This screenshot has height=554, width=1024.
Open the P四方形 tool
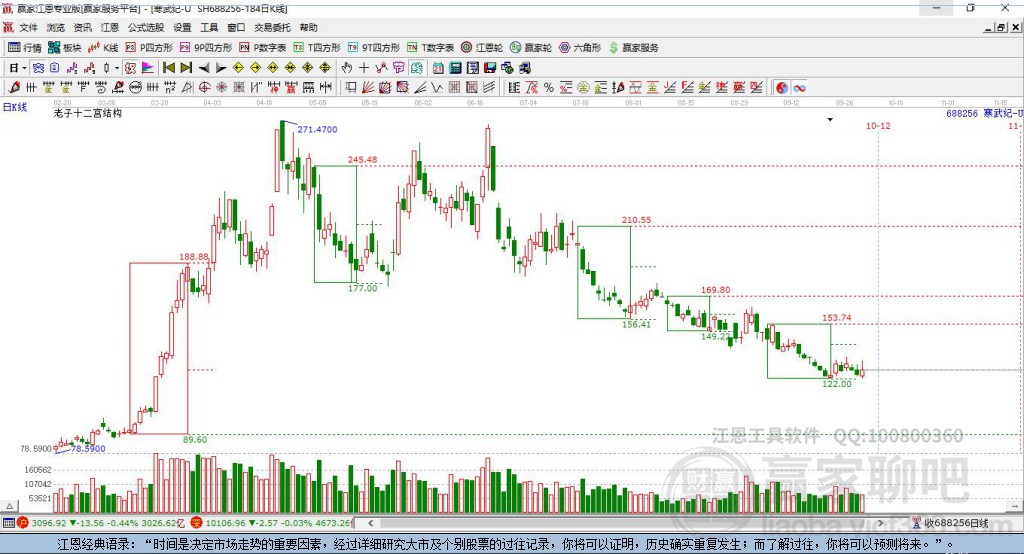pos(149,48)
